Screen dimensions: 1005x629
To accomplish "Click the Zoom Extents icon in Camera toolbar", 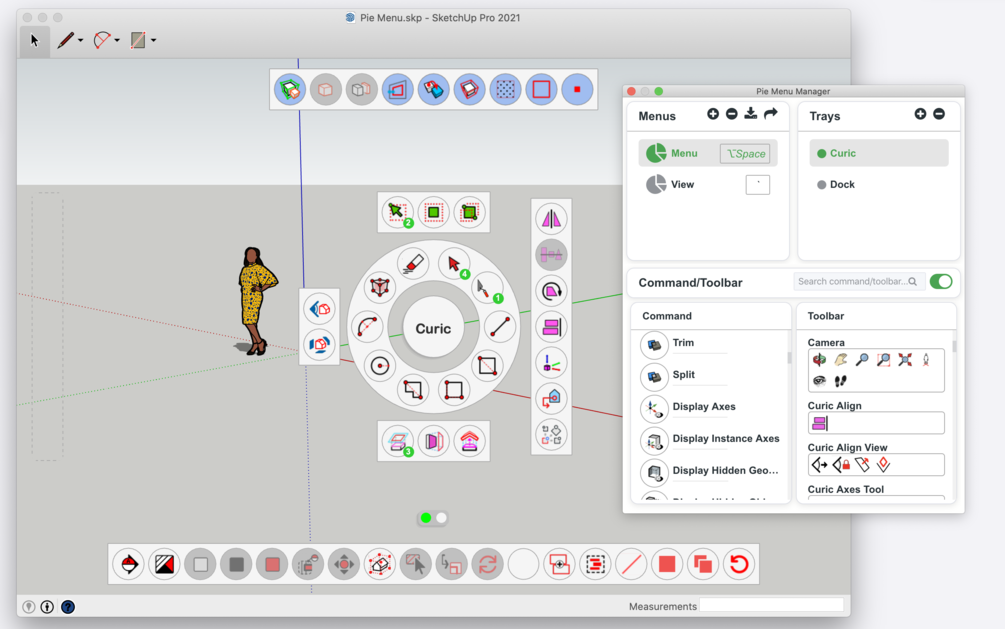I will [x=905, y=360].
